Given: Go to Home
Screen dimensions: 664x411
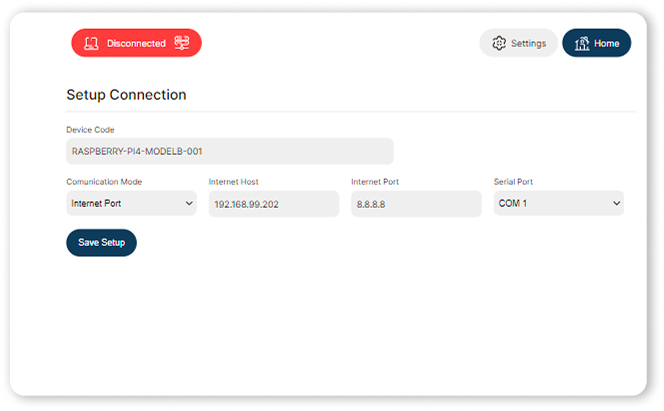Looking at the screenshot, I should (x=596, y=43).
